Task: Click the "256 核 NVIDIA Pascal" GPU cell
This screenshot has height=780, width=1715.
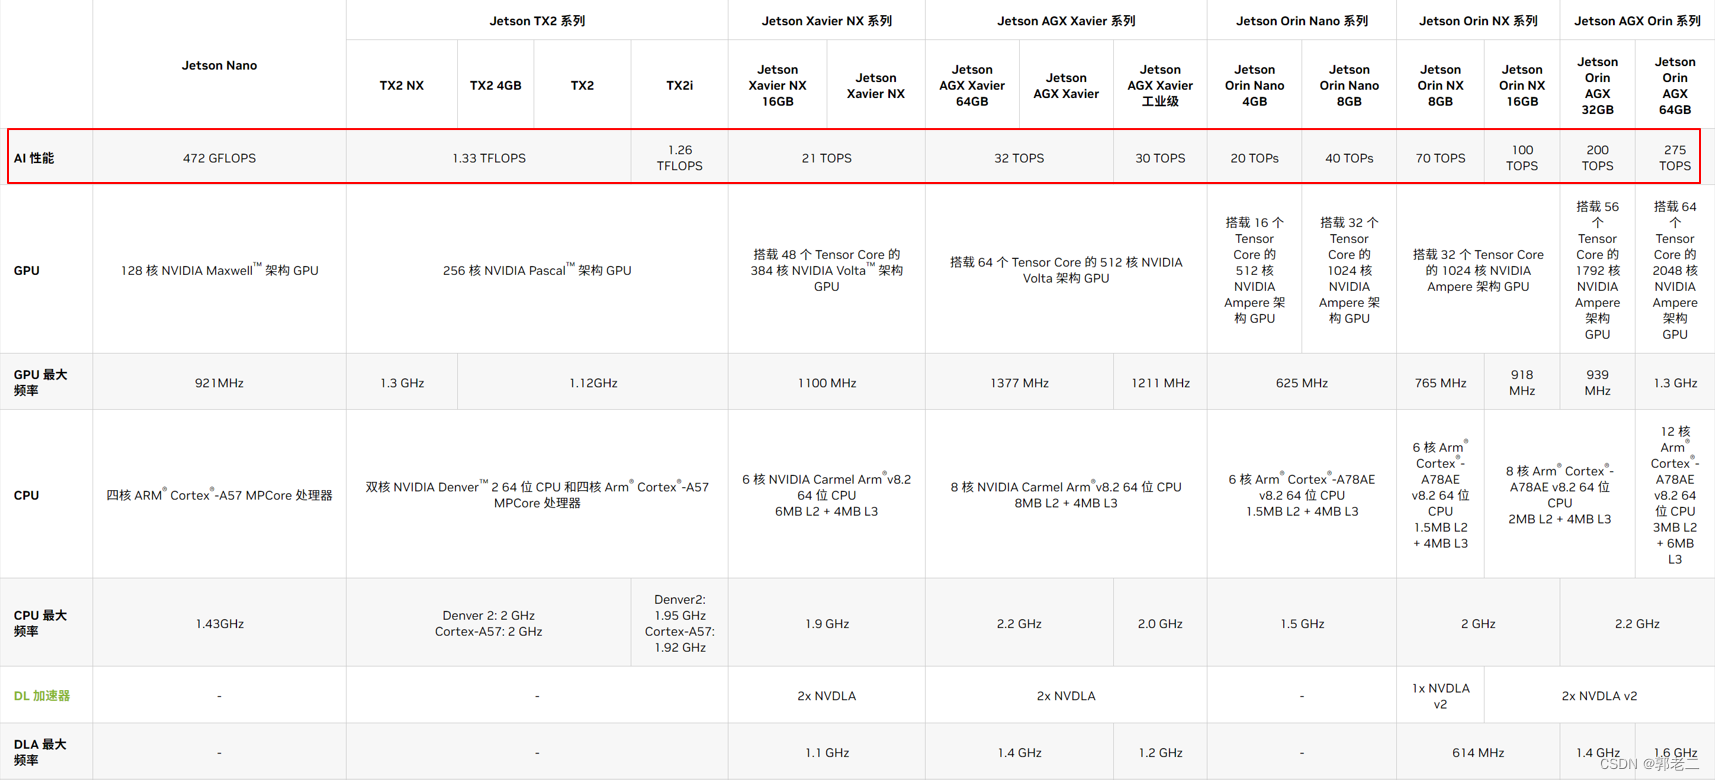Action: (537, 270)
